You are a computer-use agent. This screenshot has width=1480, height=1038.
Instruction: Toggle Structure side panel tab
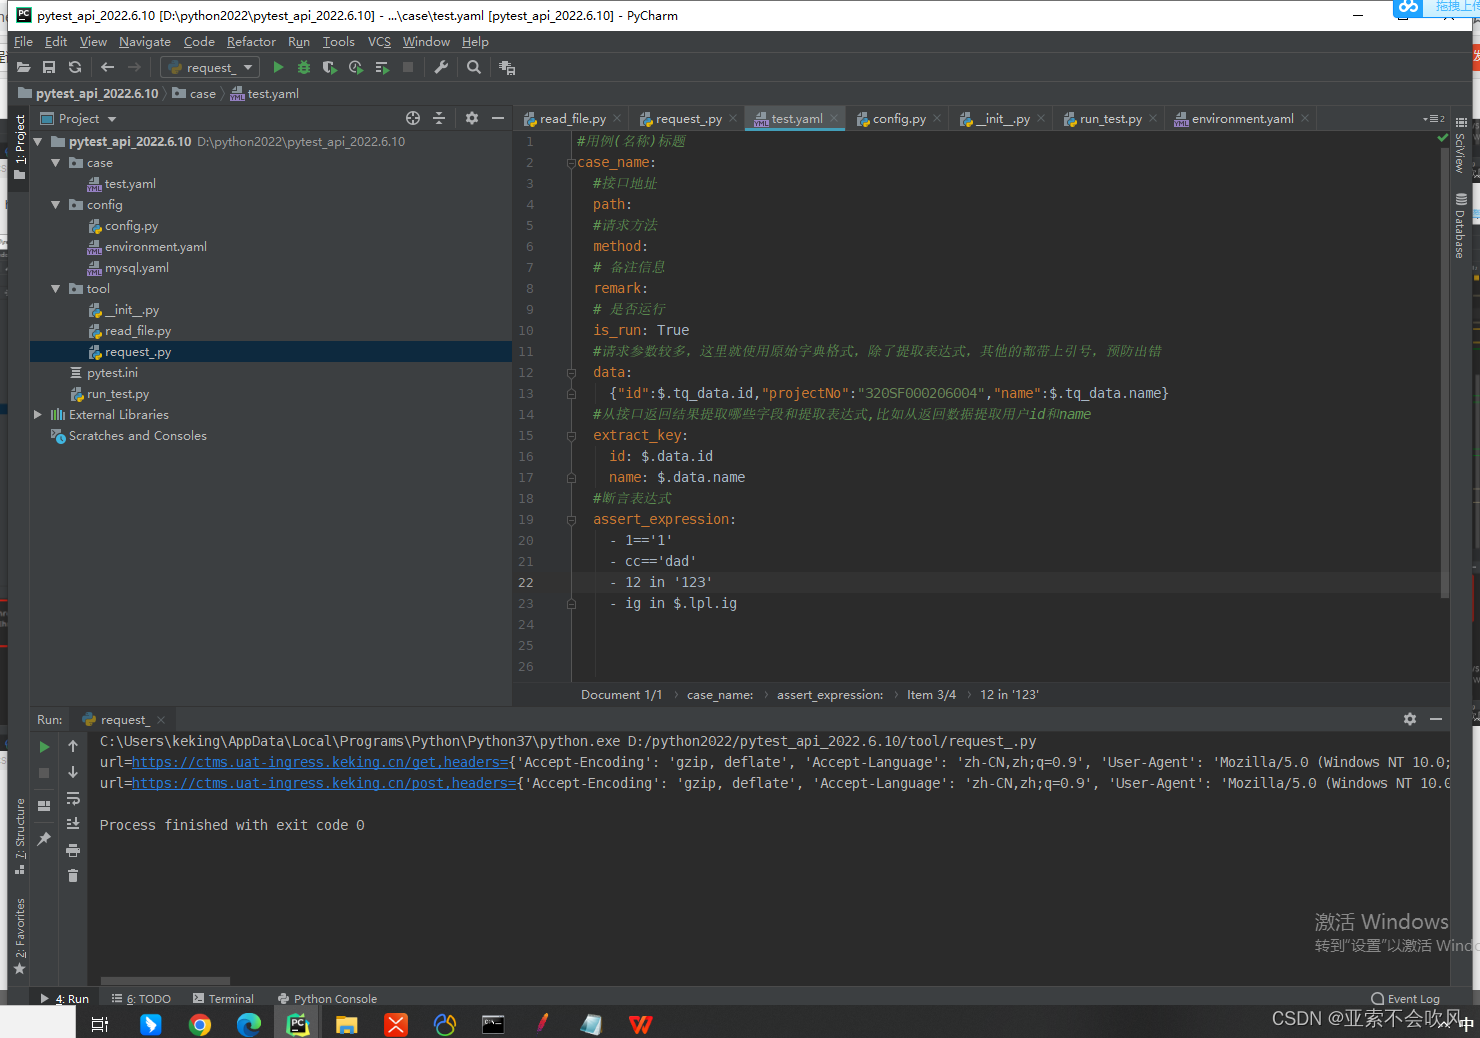point(20,835)
